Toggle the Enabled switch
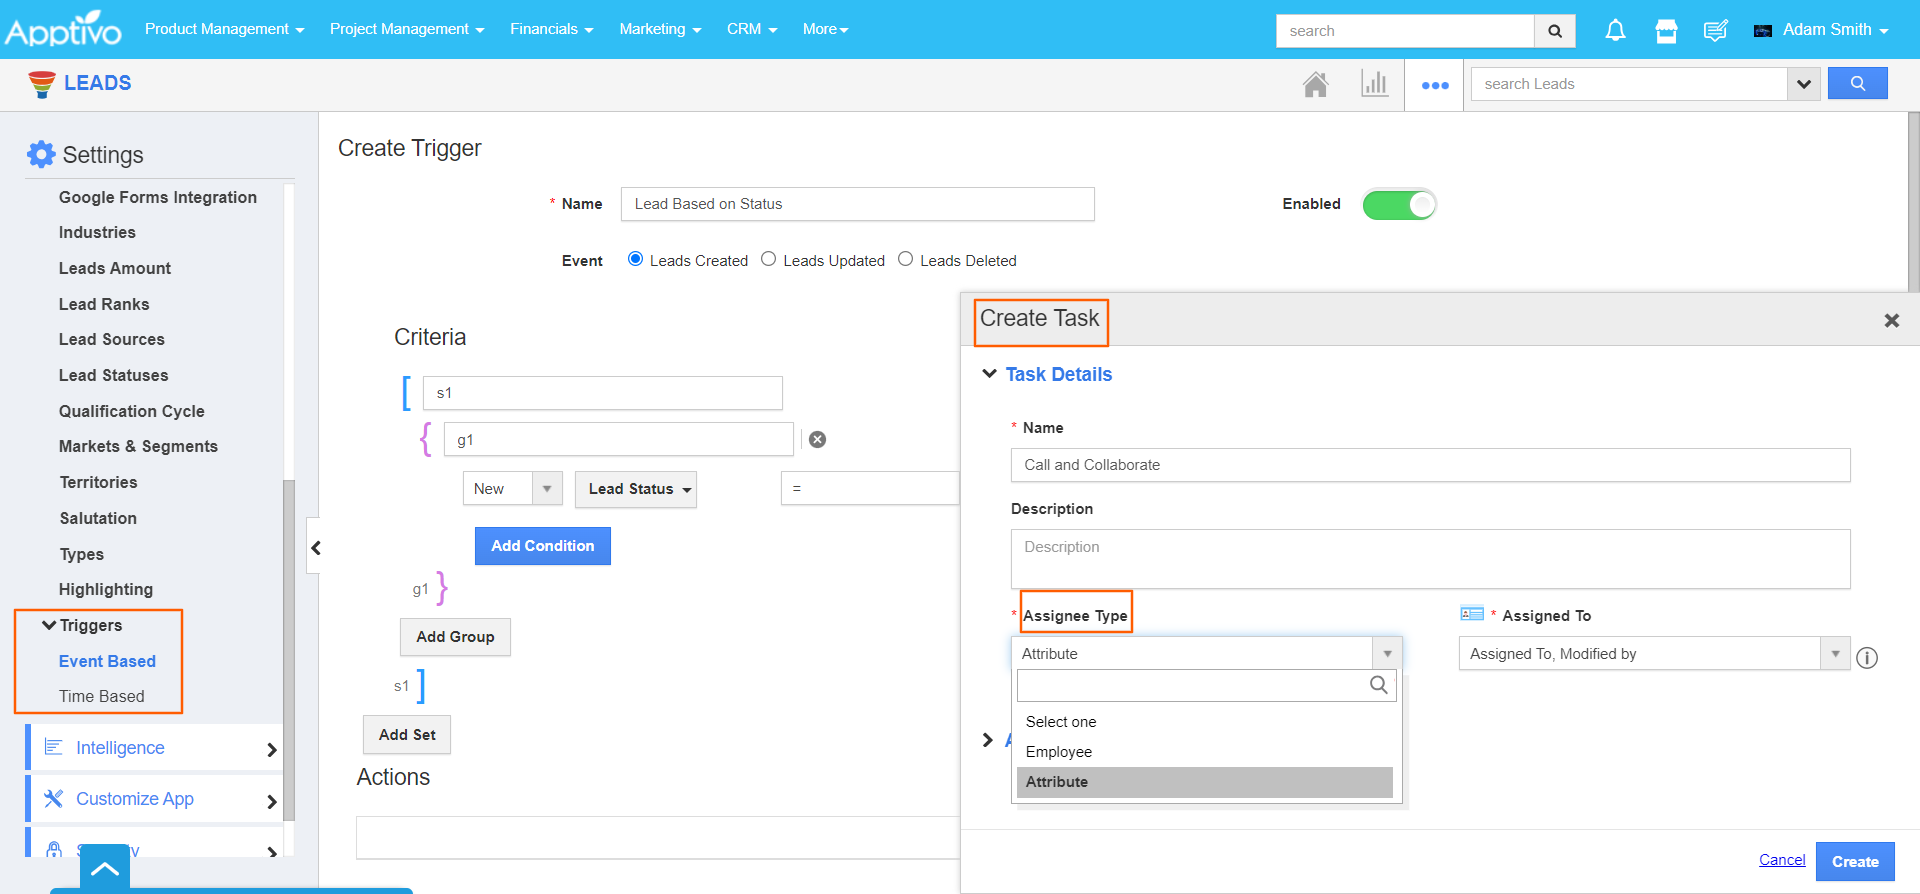 click(x=1398, y=205)
